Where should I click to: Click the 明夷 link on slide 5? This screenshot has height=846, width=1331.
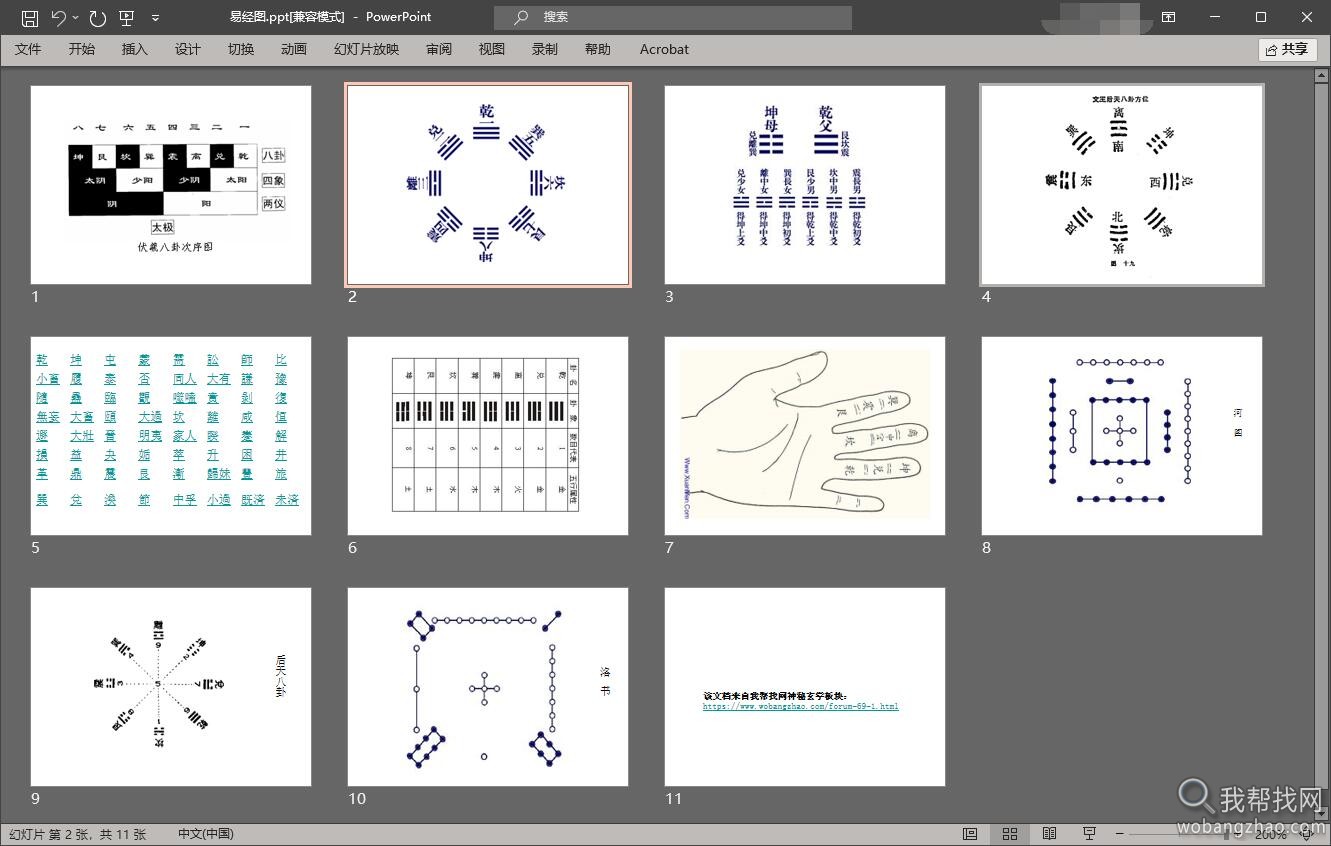150,436
